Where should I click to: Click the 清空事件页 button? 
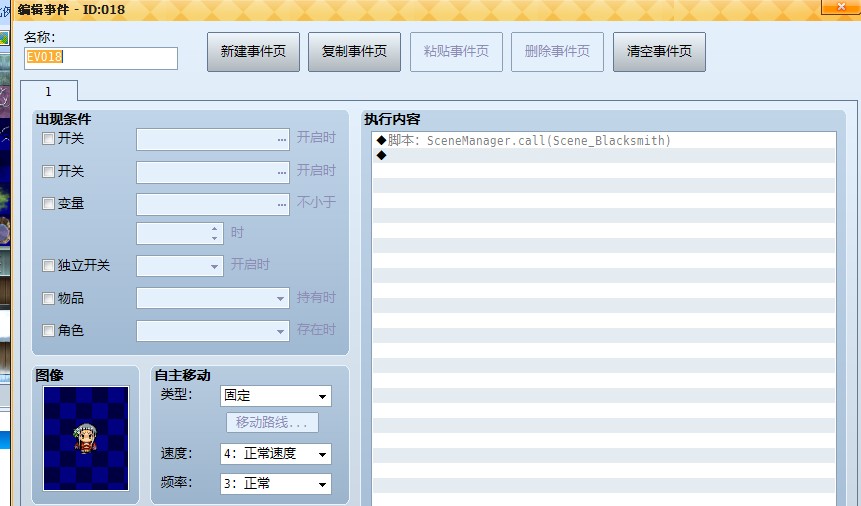(x=659, y=52)
